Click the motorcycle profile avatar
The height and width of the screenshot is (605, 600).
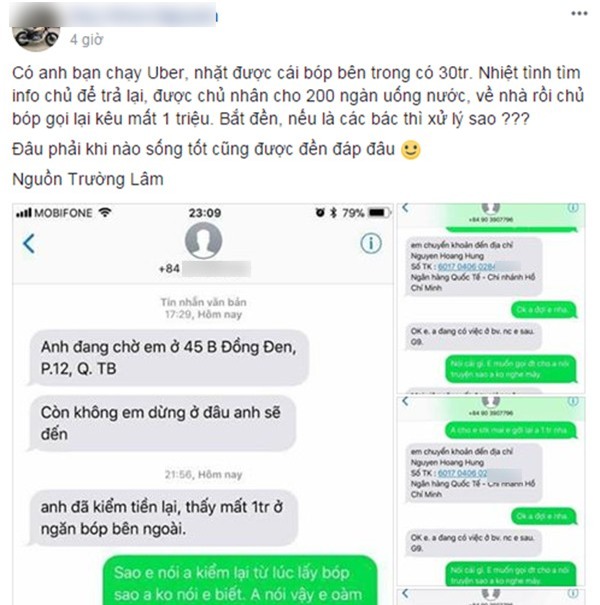(x=36, y=38)
